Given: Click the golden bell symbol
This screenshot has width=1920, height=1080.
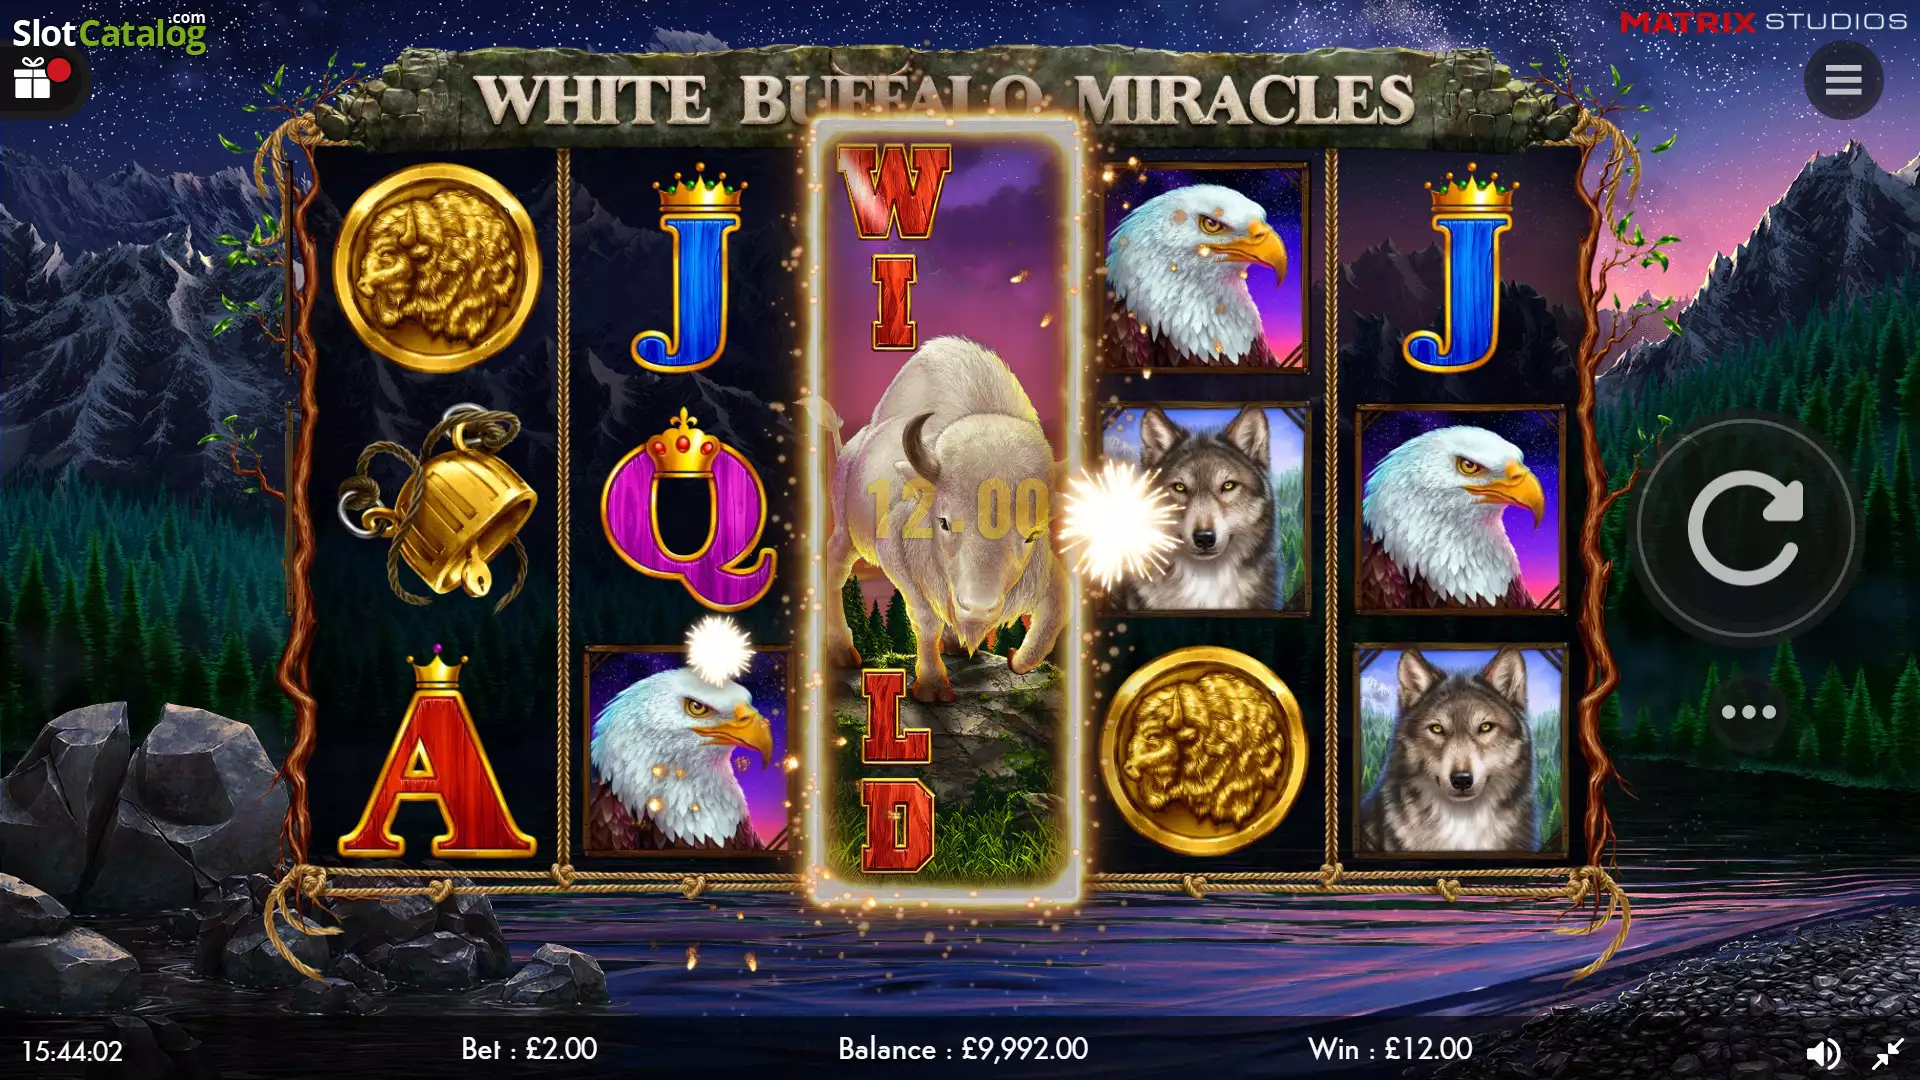Looking at the screenshot, I should pos(436,505).
